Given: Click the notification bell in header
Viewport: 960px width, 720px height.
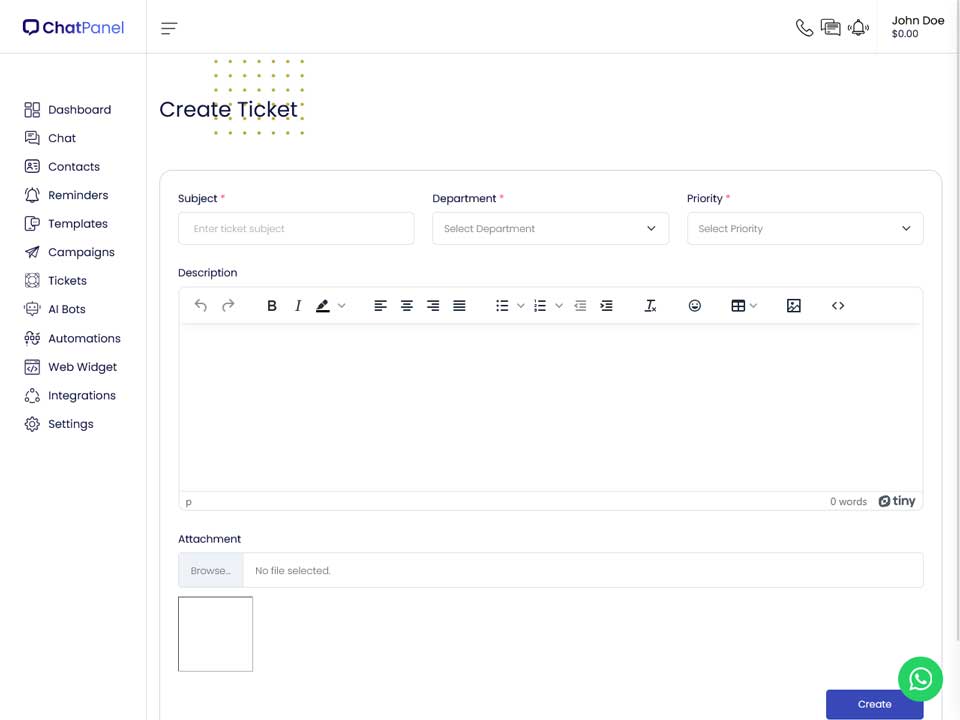Looking at the screenshot, I should [858, 28].
